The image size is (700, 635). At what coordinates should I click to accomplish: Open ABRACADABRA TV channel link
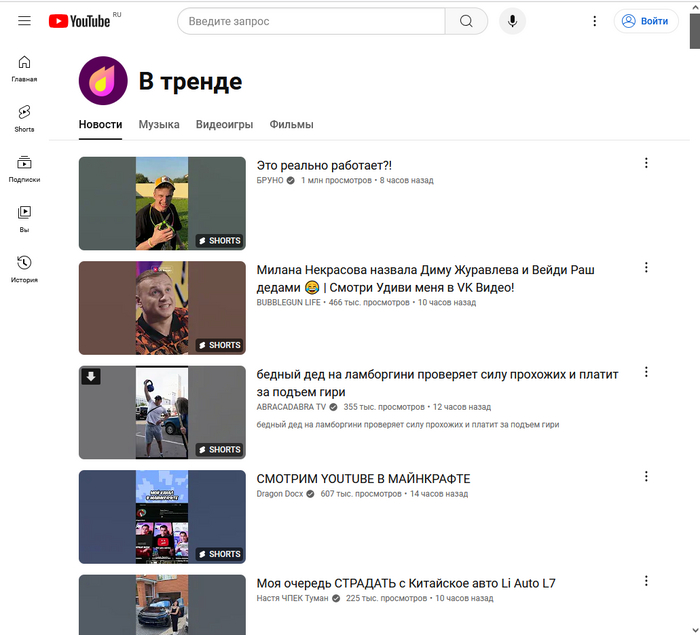point(291,407)
